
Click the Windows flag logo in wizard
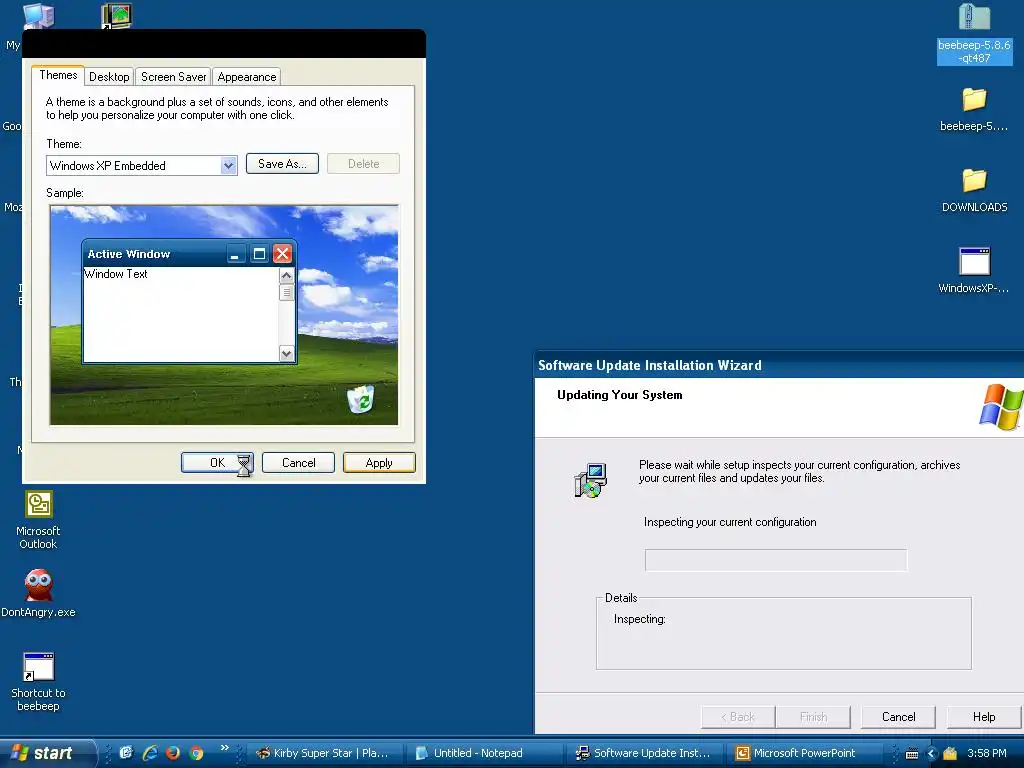(1001, 407)
